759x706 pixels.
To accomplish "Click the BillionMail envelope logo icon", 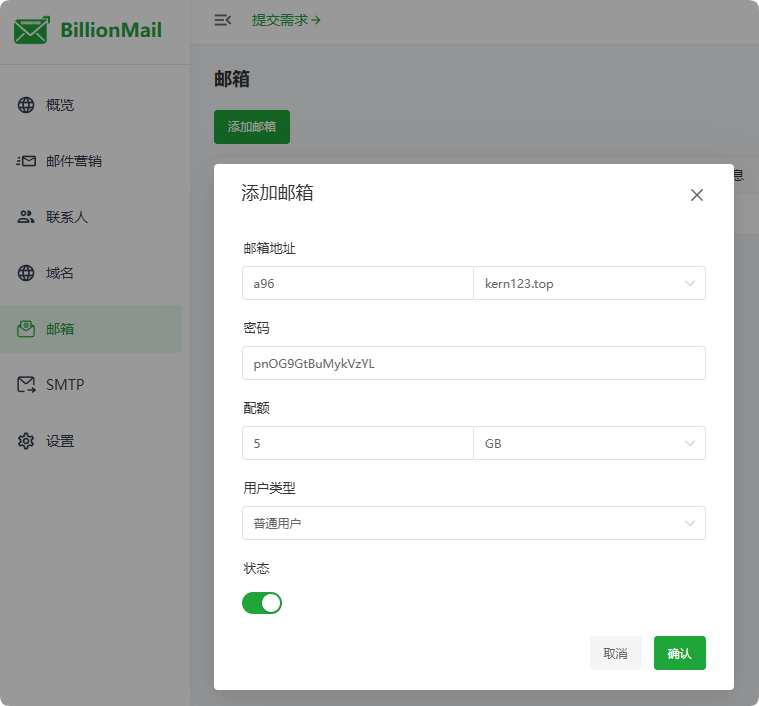I will [31, 30].
